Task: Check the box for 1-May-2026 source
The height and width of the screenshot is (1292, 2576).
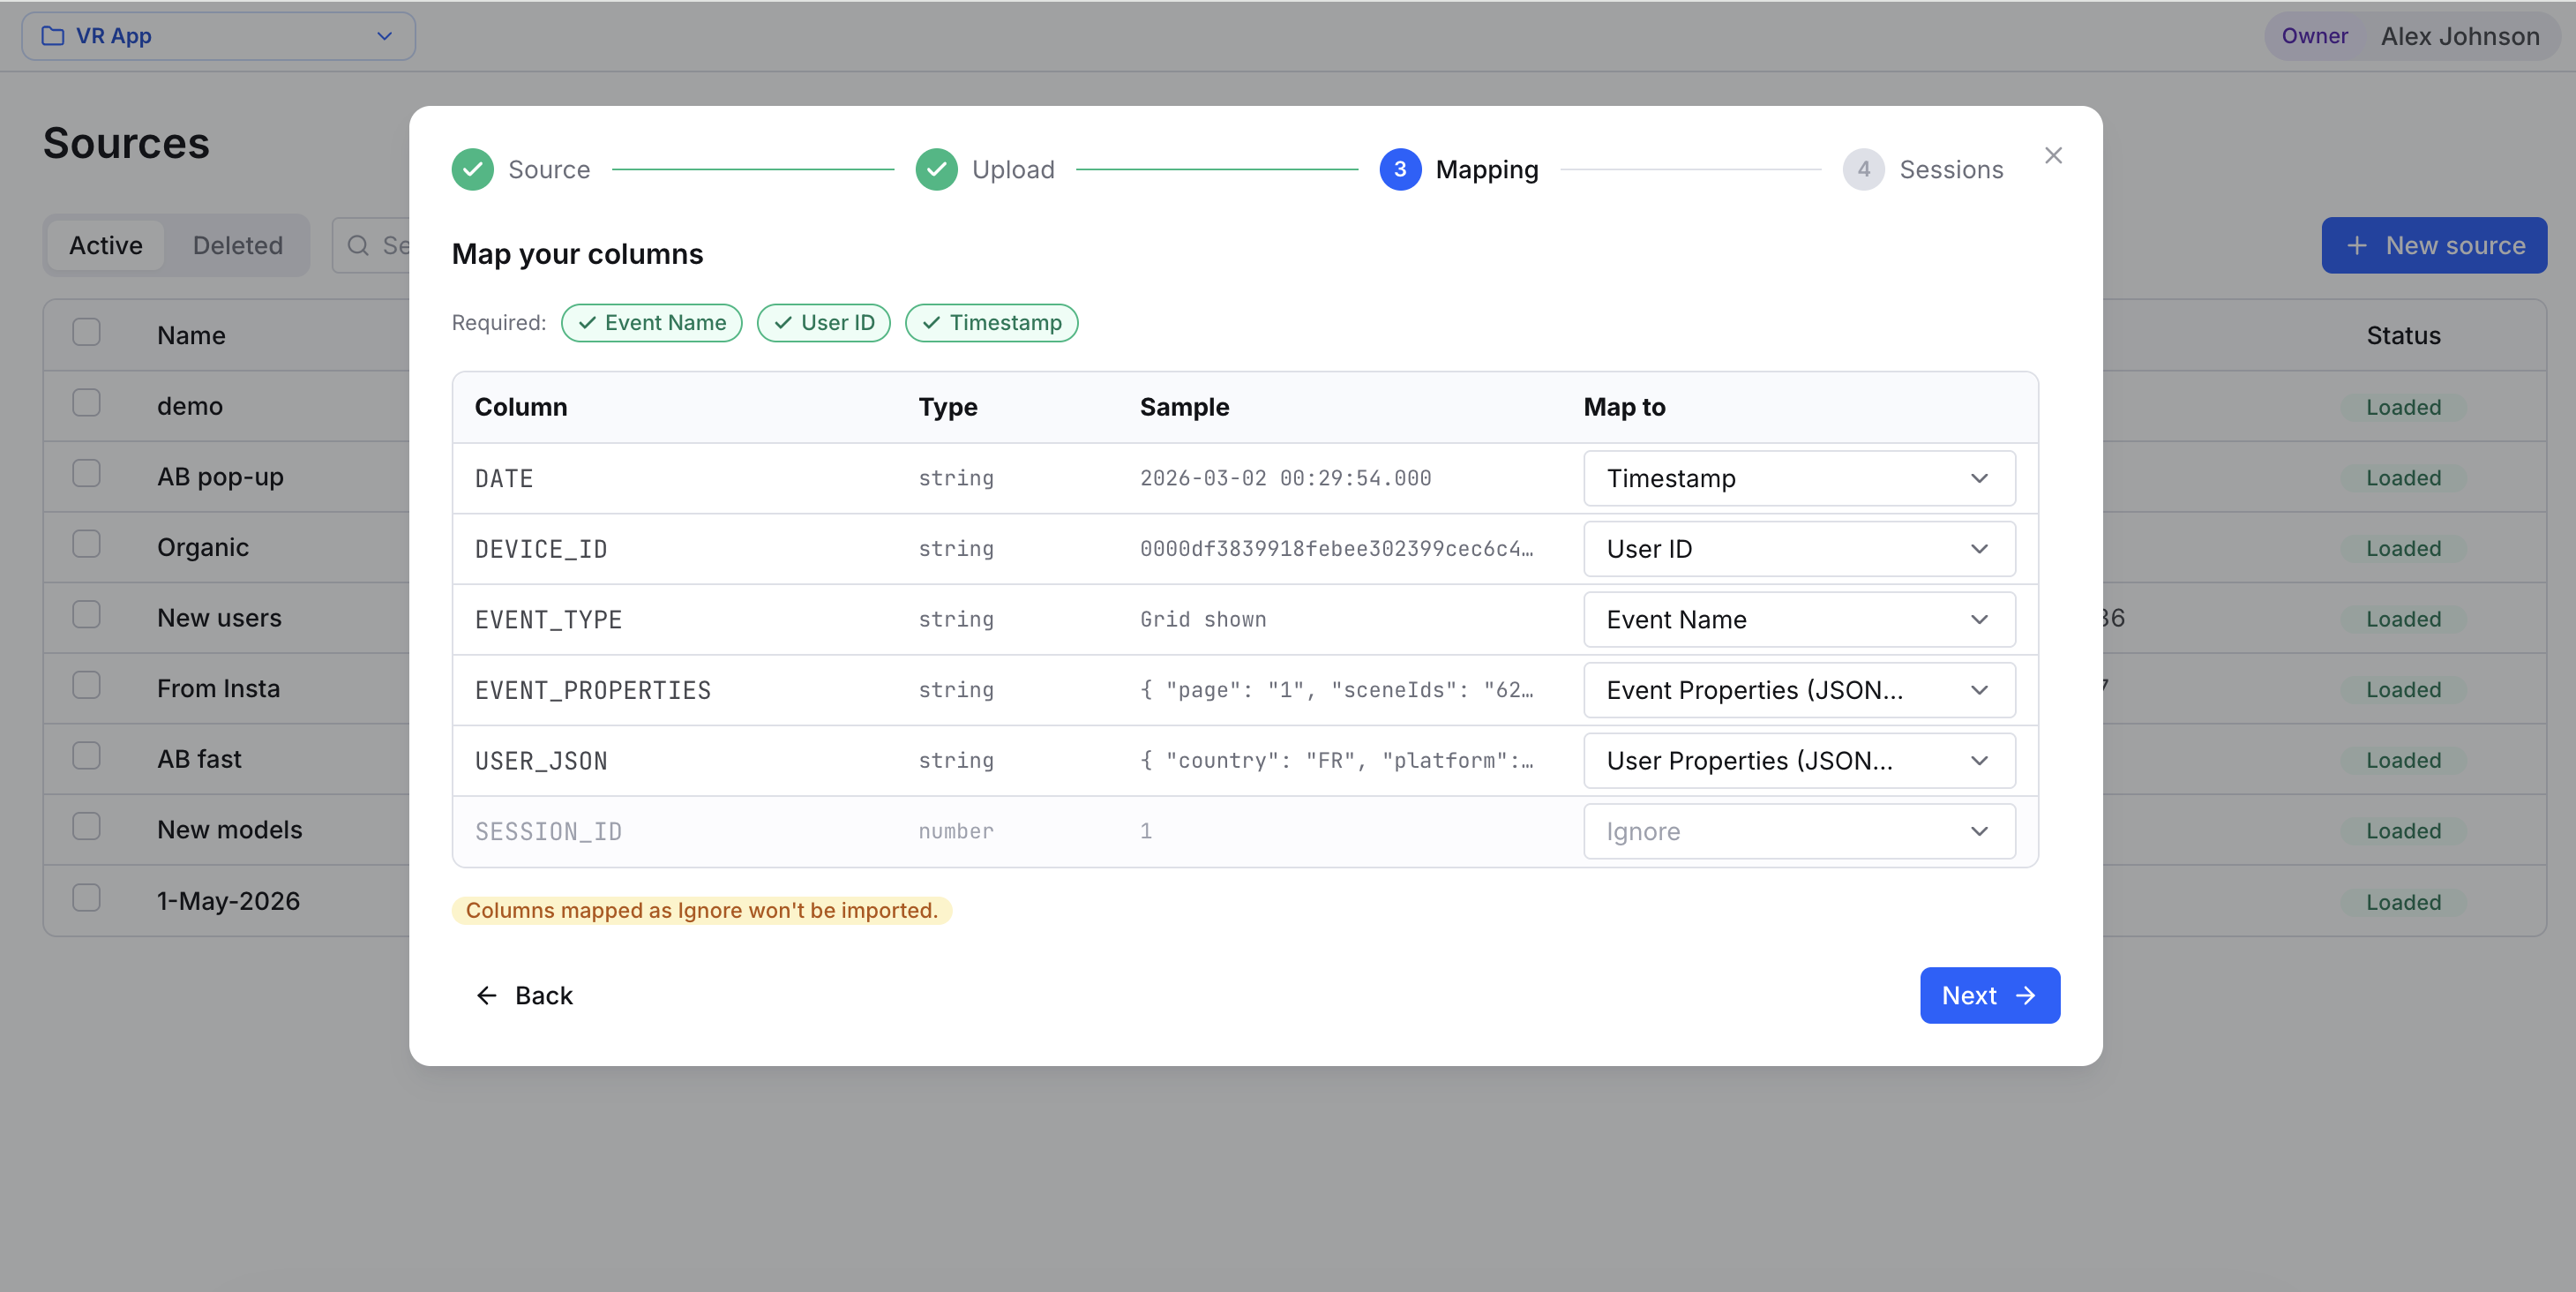Action: point(86,897)
